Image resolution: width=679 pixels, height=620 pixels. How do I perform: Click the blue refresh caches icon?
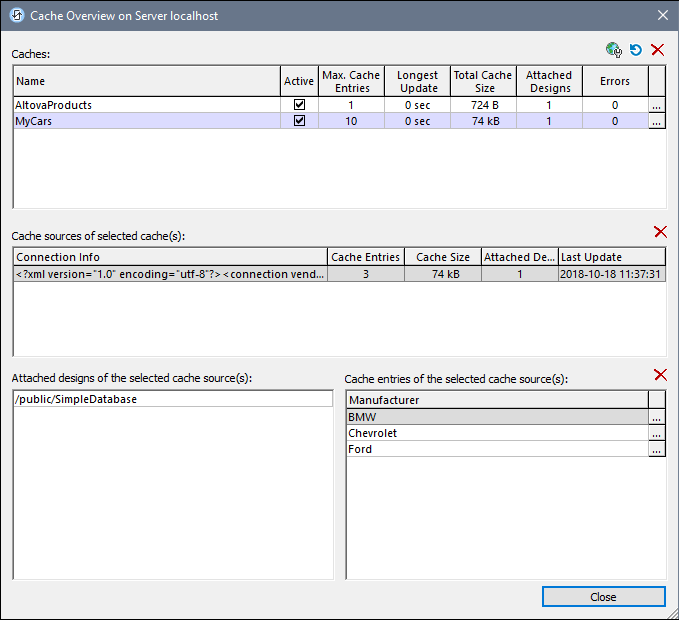(x=636, y=50)
